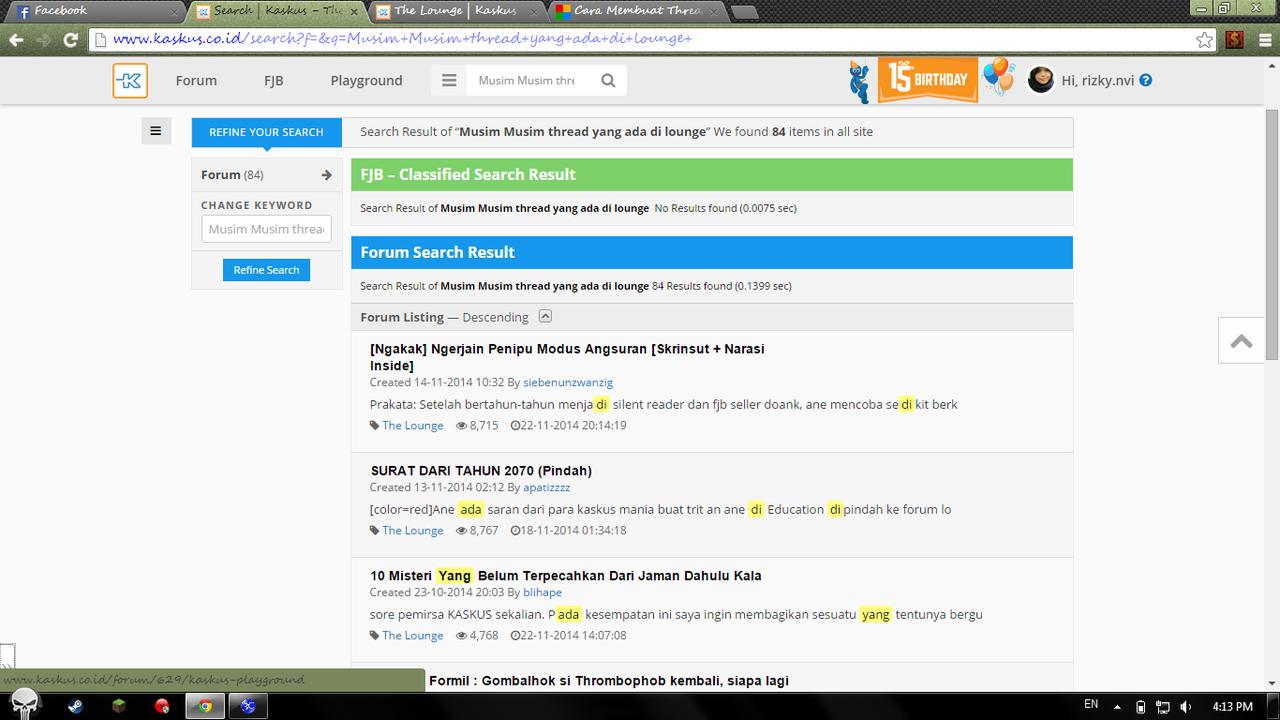The image size is (1280, 720).
Task: Open the Playground menu item
Action: [366, 81]
